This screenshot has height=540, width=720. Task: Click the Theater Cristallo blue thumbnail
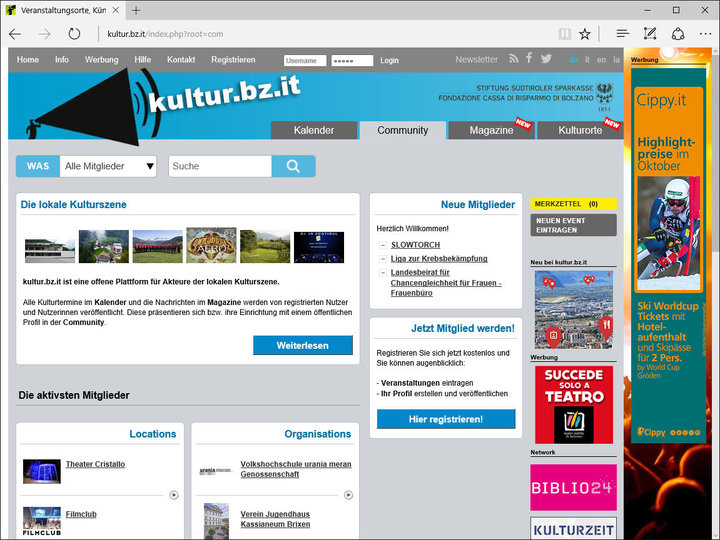coord(42,471)
